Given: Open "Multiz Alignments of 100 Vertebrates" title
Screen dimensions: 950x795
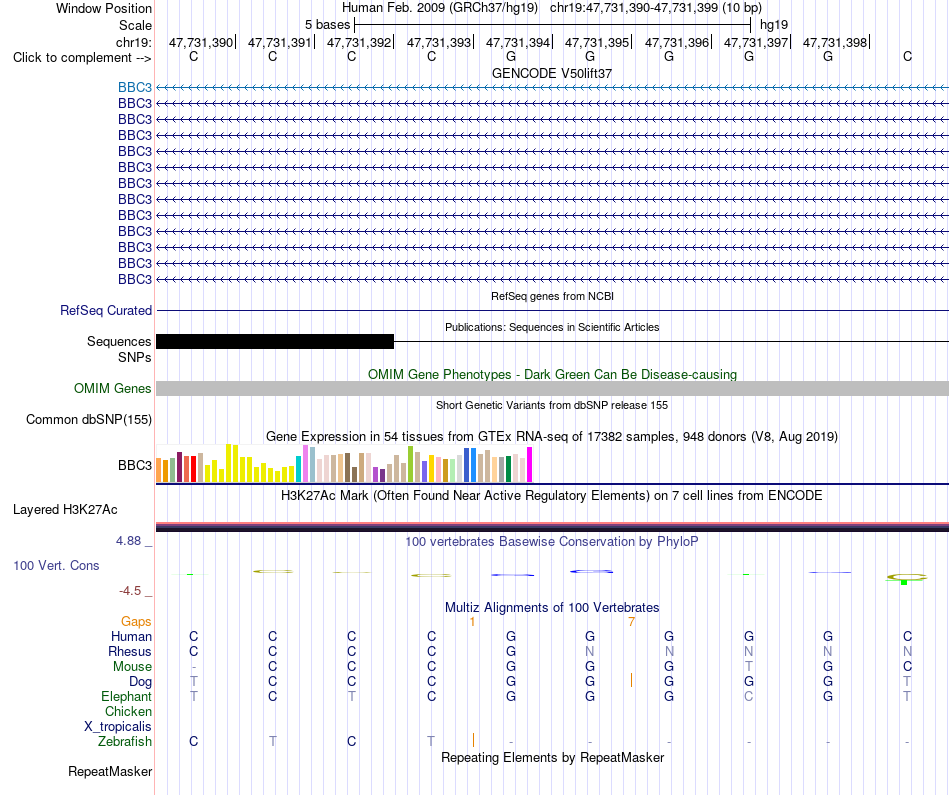Looking at the screenshot, I should click(x=552, y=608).
